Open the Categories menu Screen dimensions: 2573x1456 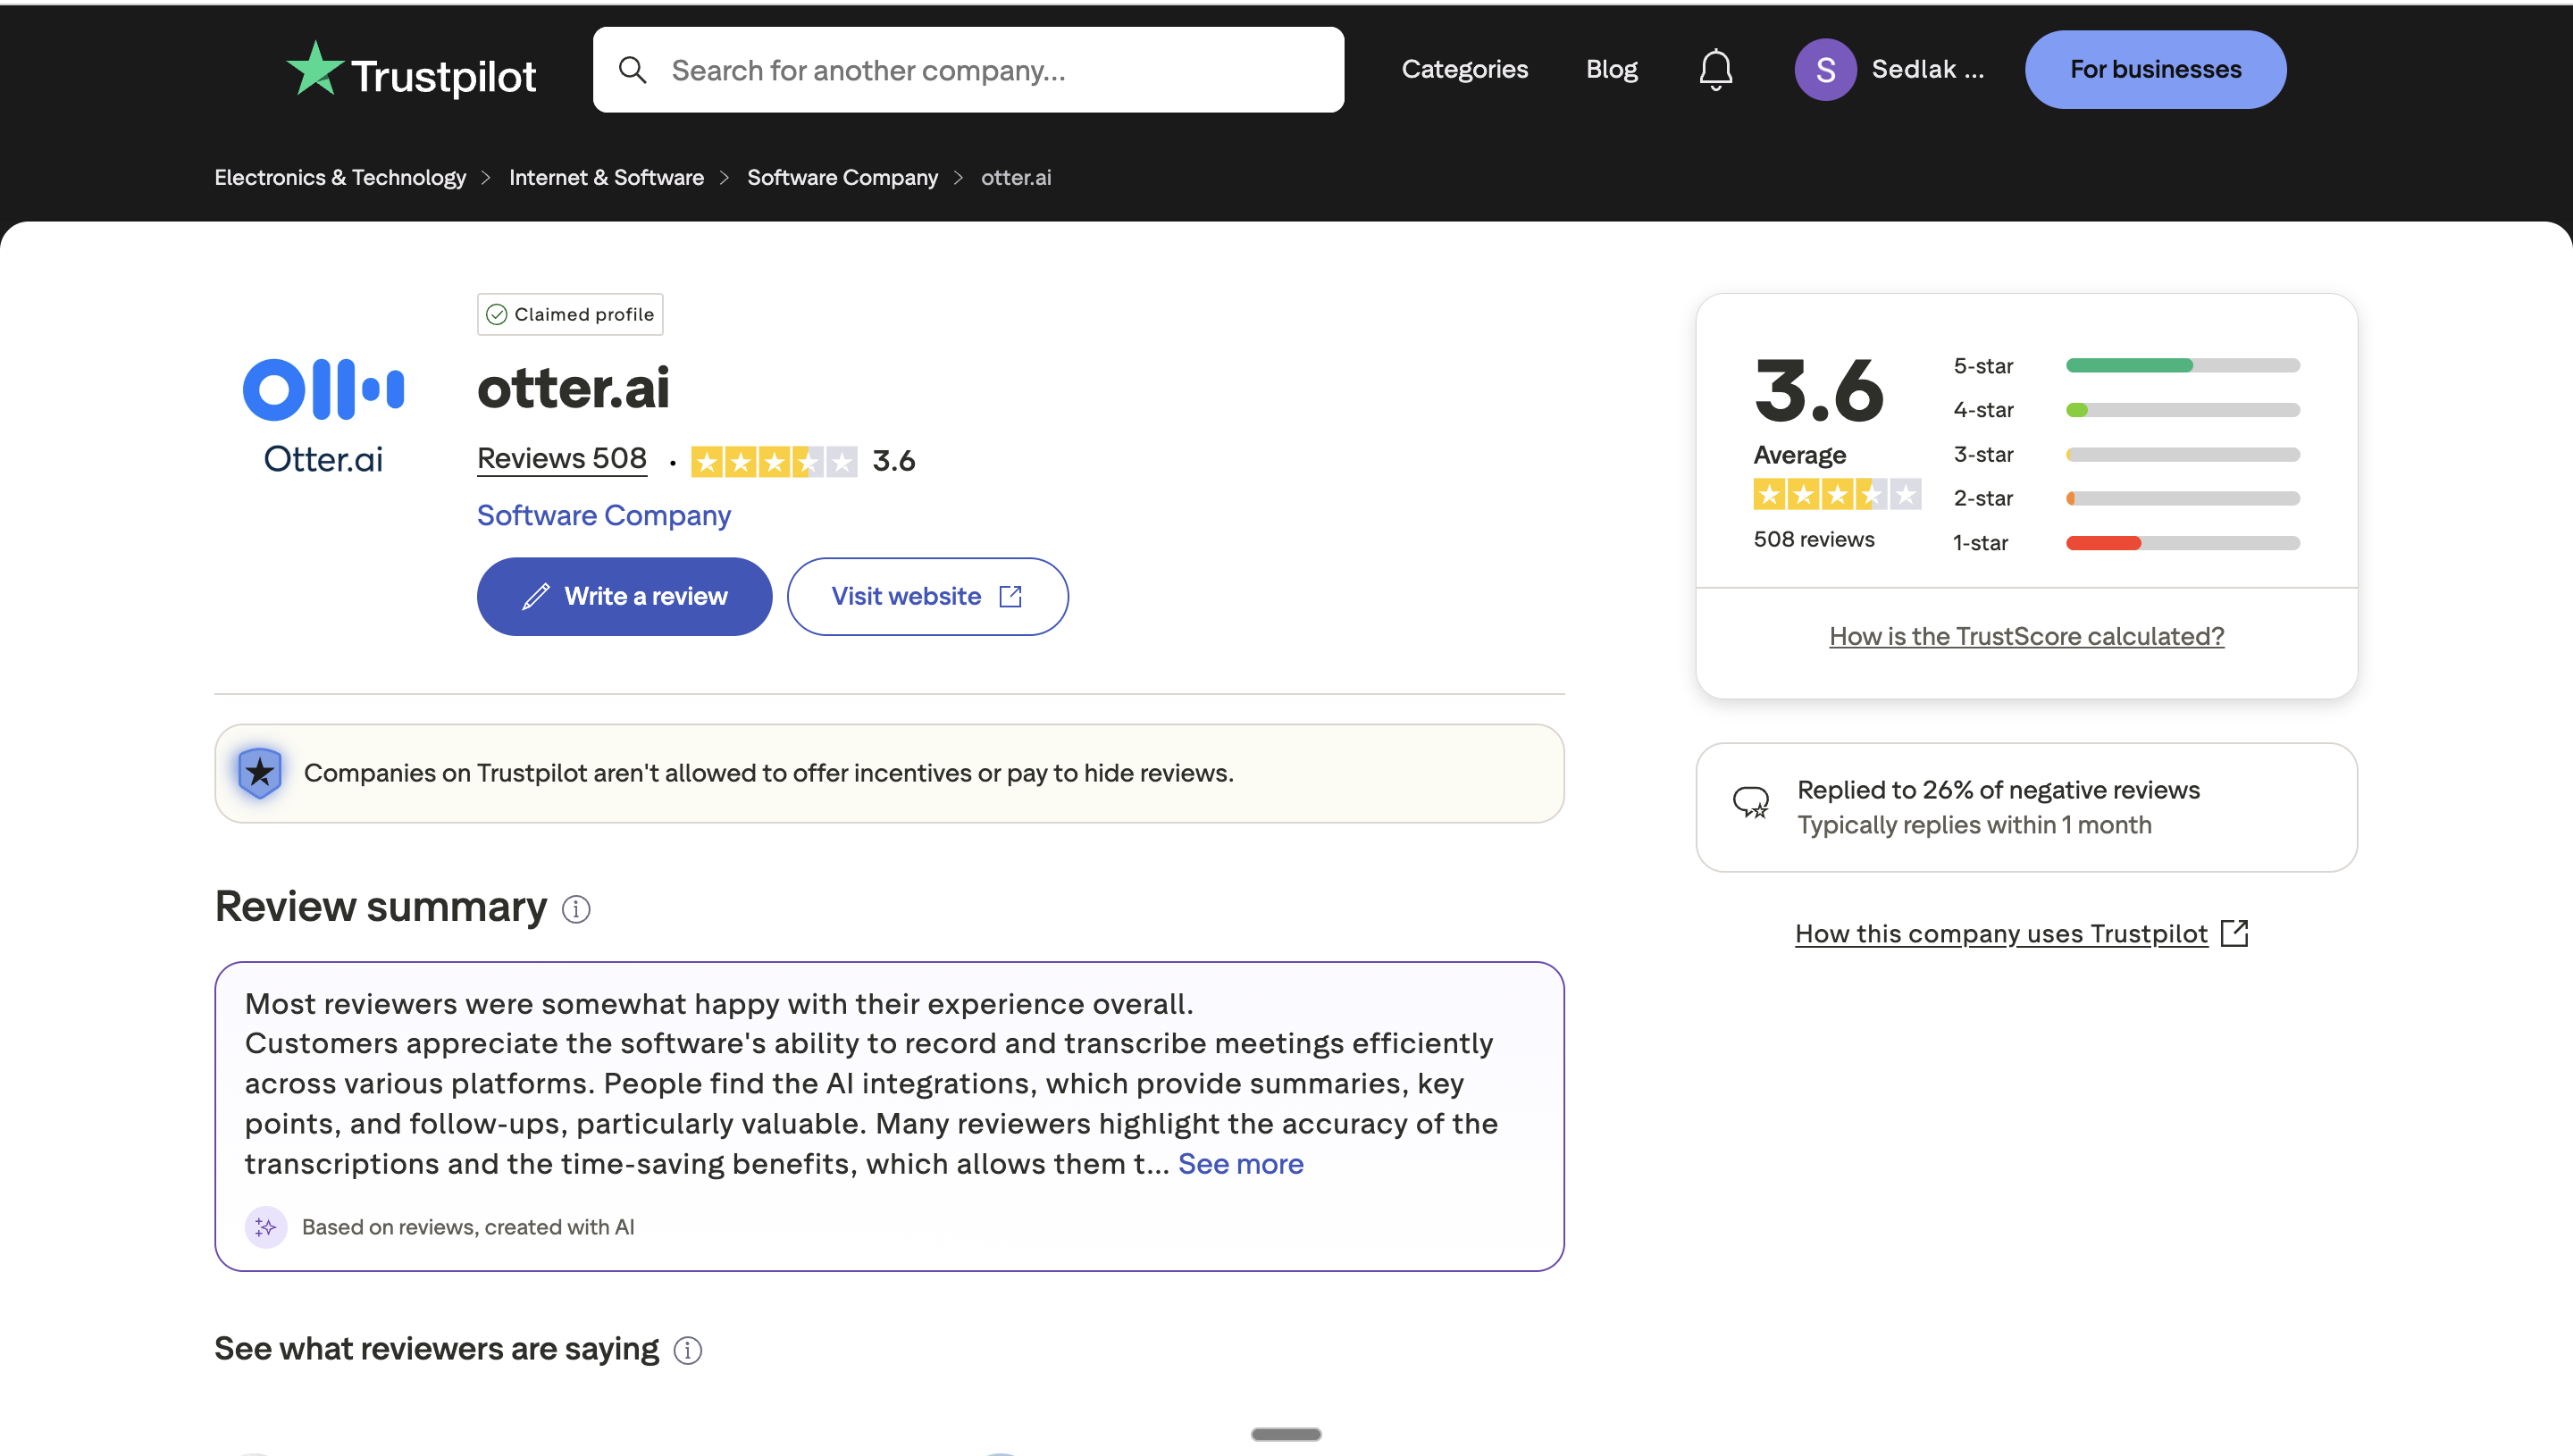click(x=1464, y=70)
